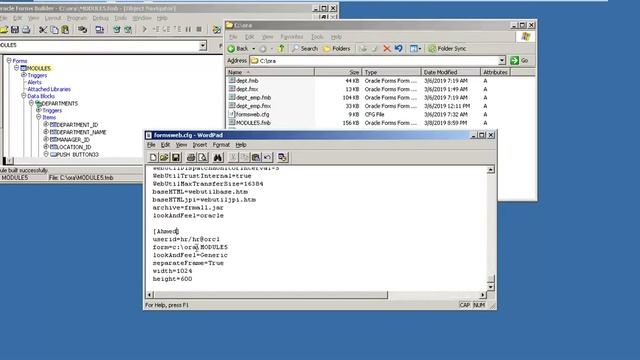Collapse the MODULES node in Object Navigator
The height and width of the screenshot is (360, 640).
(16, 68)
